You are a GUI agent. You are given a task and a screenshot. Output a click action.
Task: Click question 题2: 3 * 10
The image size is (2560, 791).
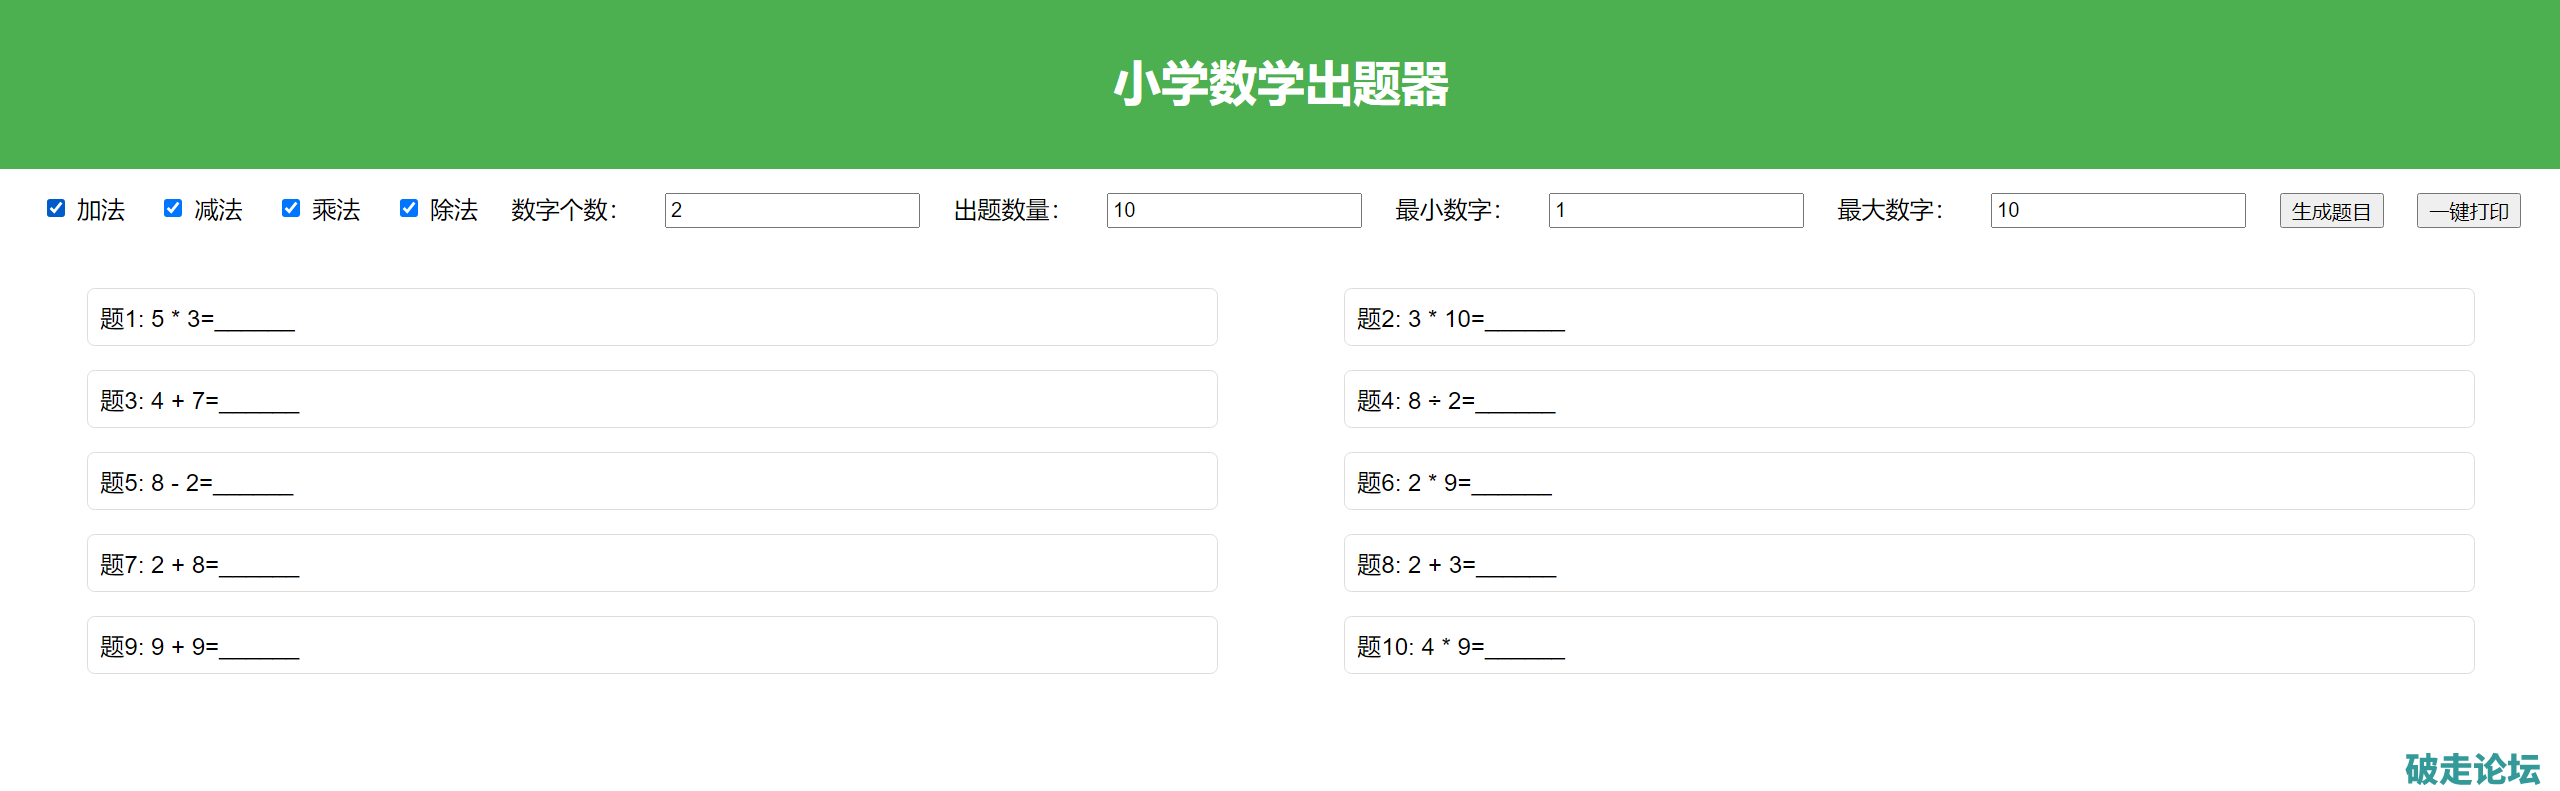pyautogui.click(x=1908, y=318)
